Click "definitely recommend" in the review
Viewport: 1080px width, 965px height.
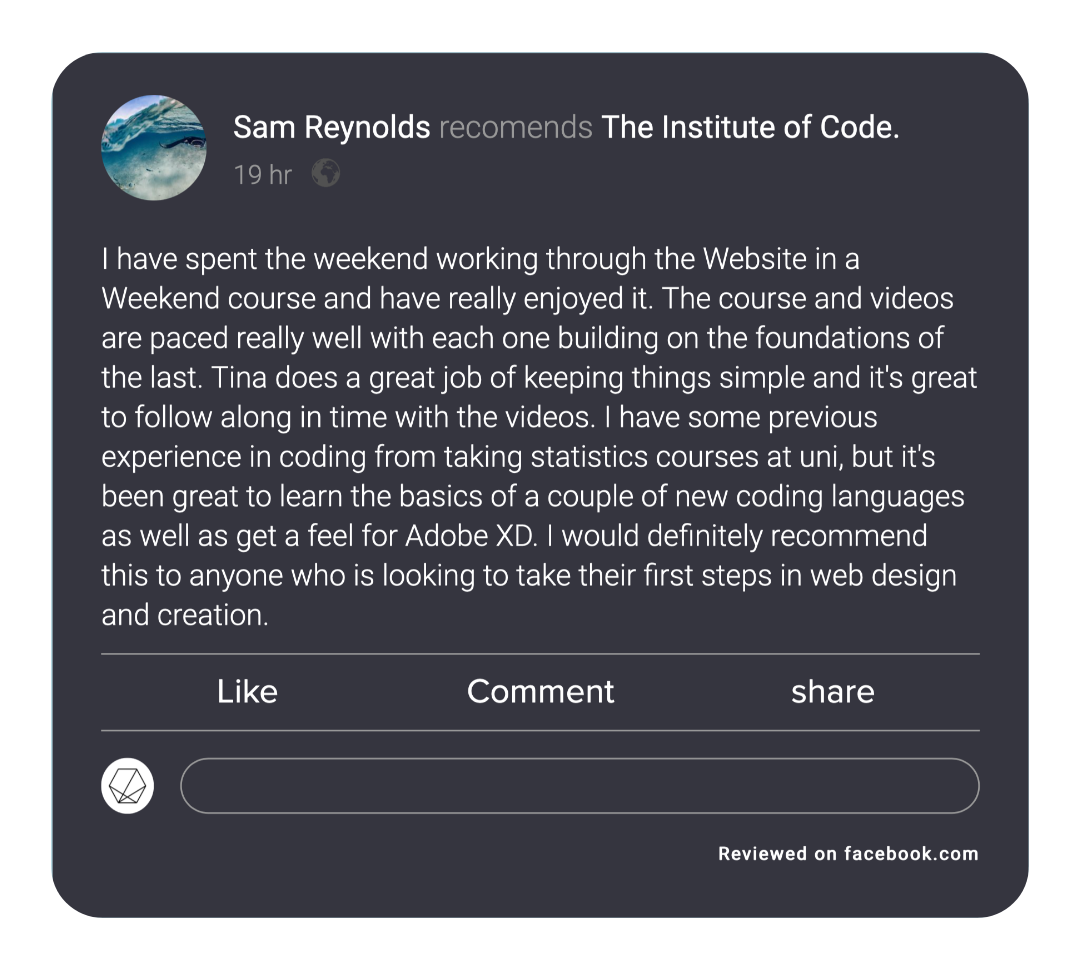coord(787,536)
